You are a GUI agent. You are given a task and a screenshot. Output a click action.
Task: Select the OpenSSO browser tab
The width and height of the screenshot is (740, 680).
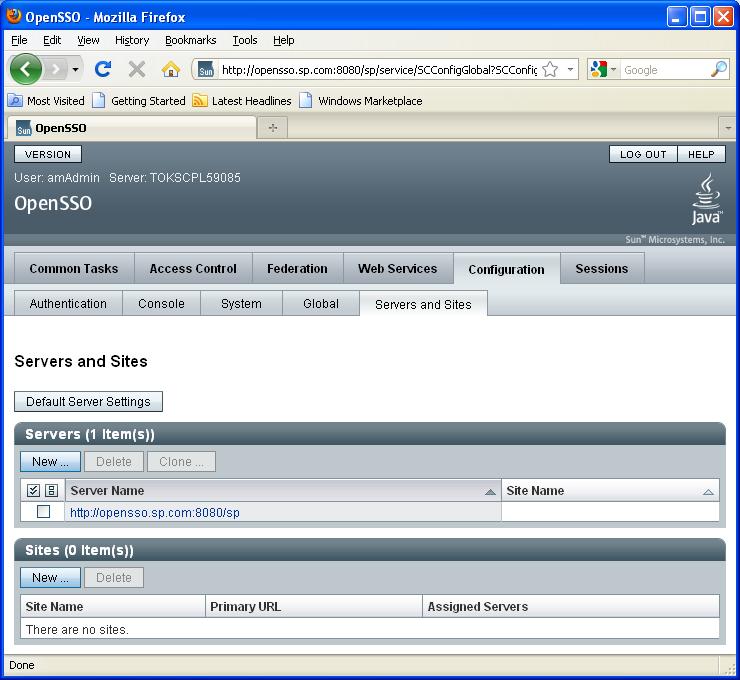coord(131,128)
